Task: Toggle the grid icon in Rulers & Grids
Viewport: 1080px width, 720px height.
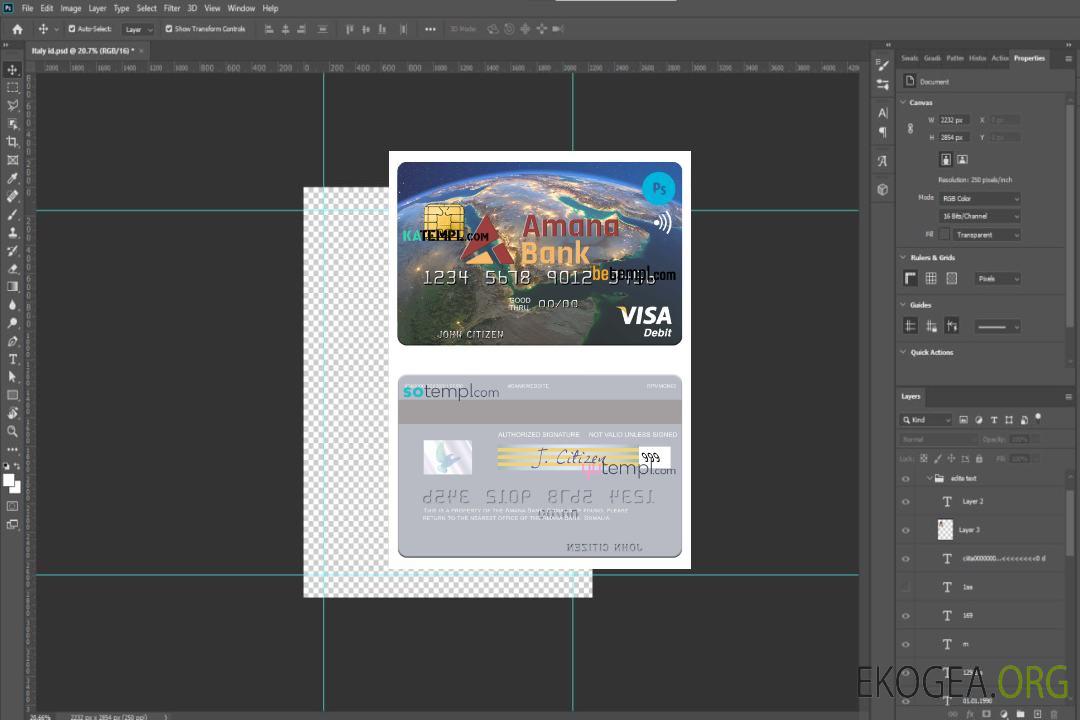Action: coord(931,278)
